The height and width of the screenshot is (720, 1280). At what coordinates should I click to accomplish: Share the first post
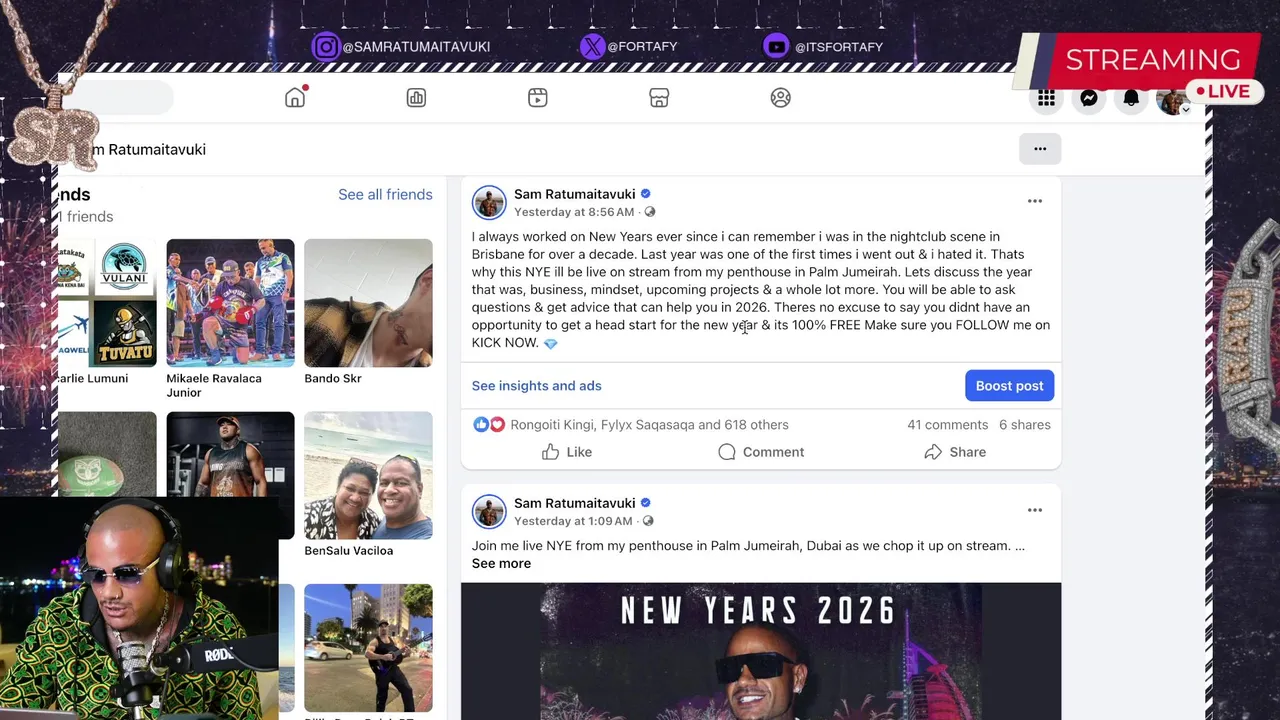[x=955, y=452]
